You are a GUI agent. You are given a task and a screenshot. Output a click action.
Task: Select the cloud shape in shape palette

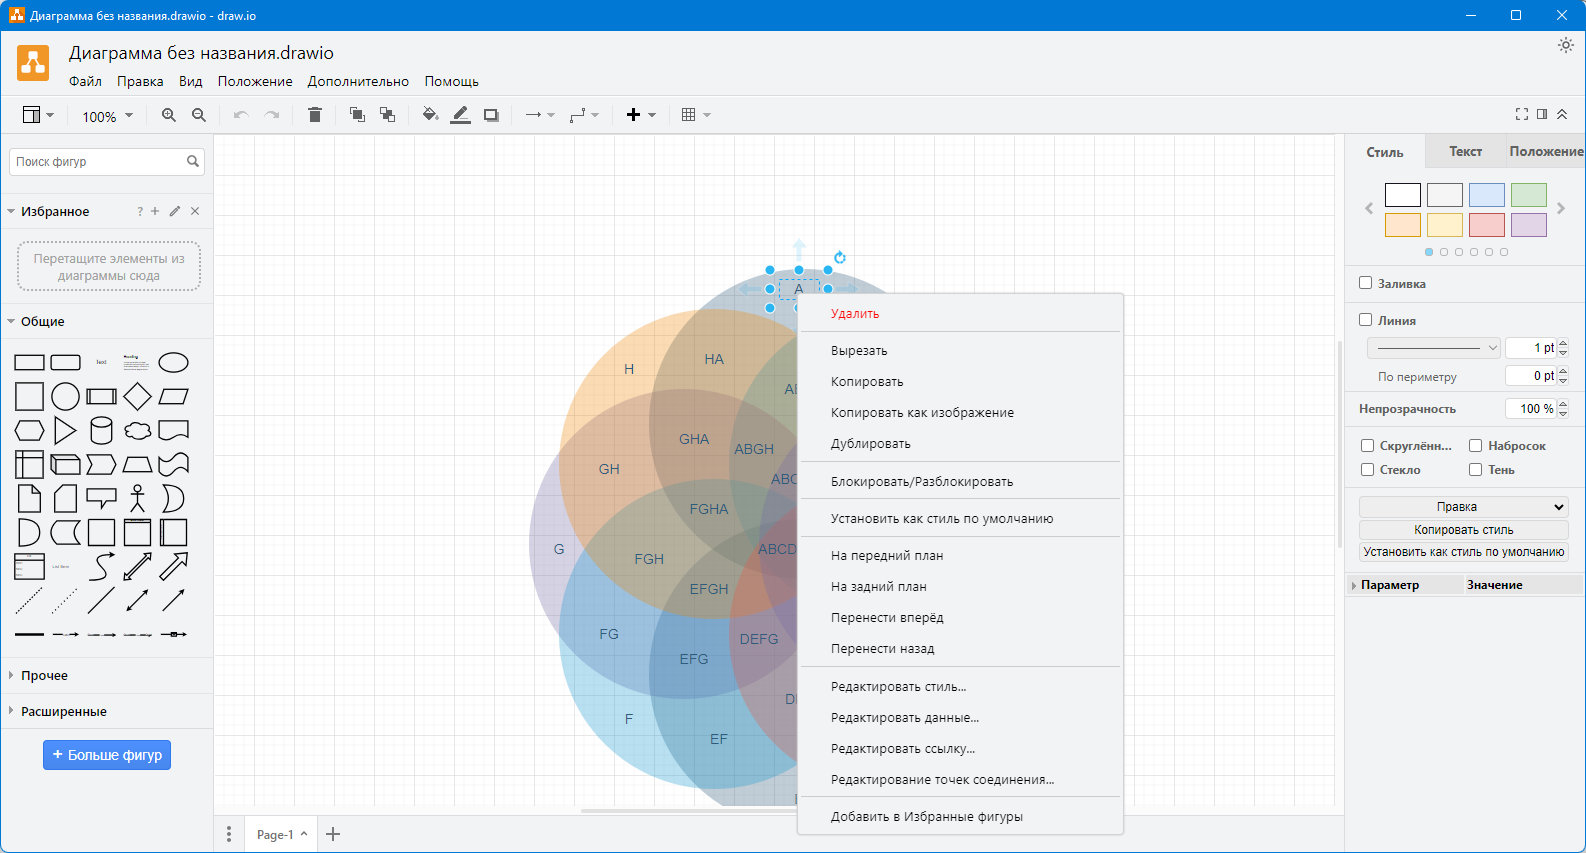[x=138, y=431]
